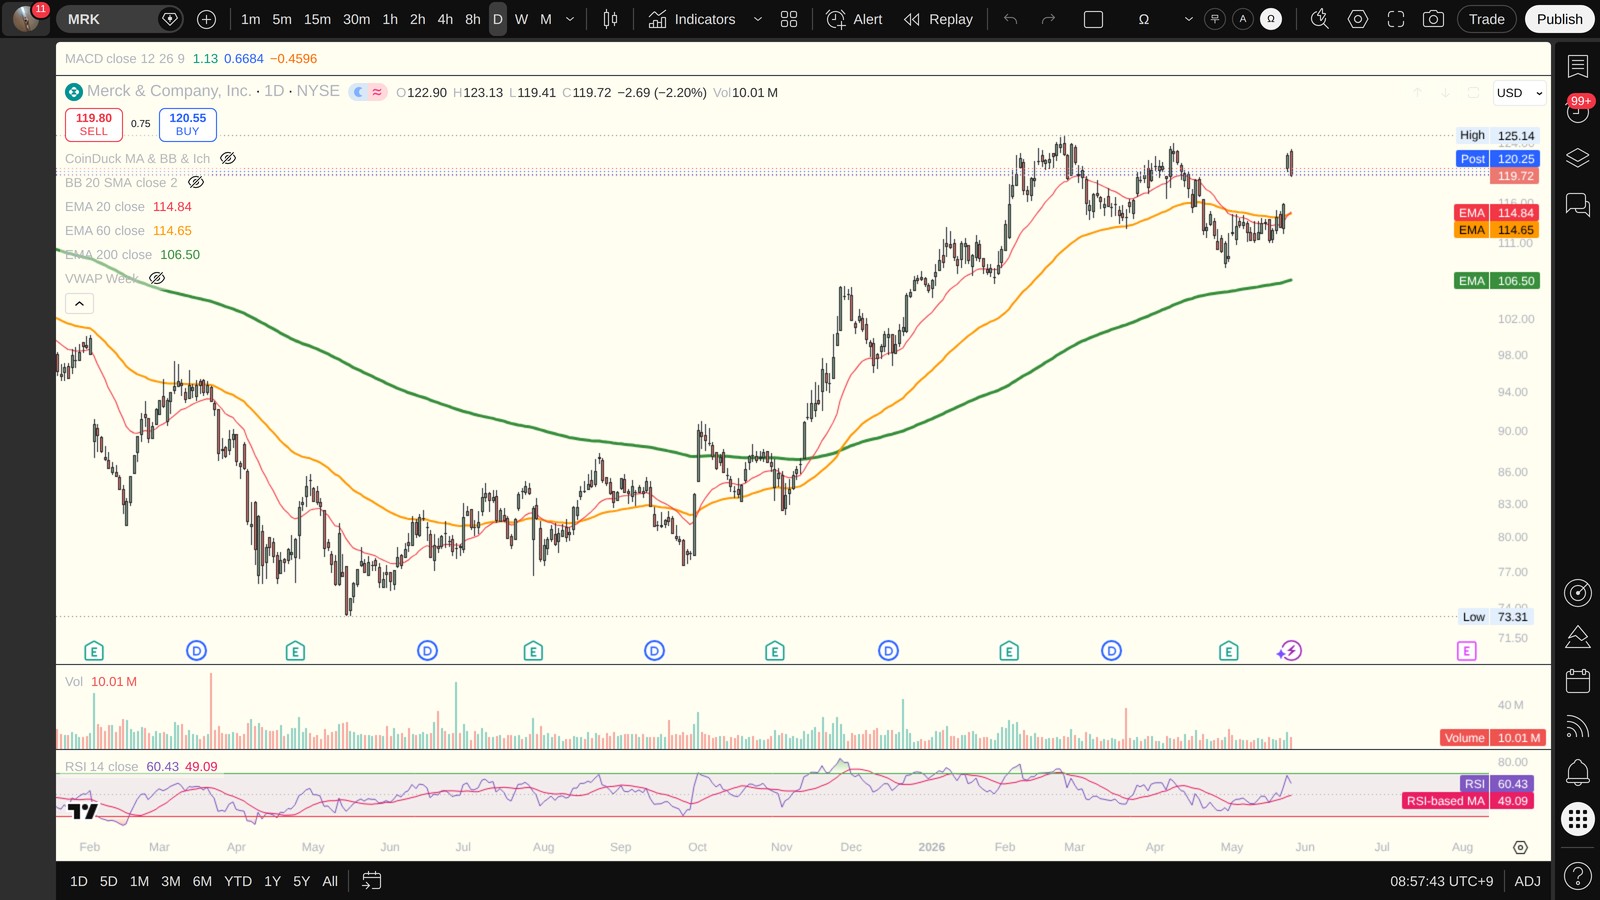Click the redo arrow

pos(1048,19)
